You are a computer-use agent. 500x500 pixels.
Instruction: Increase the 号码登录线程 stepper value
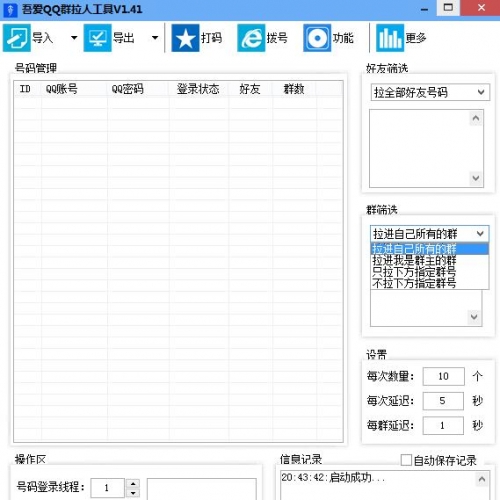(133, 484)
